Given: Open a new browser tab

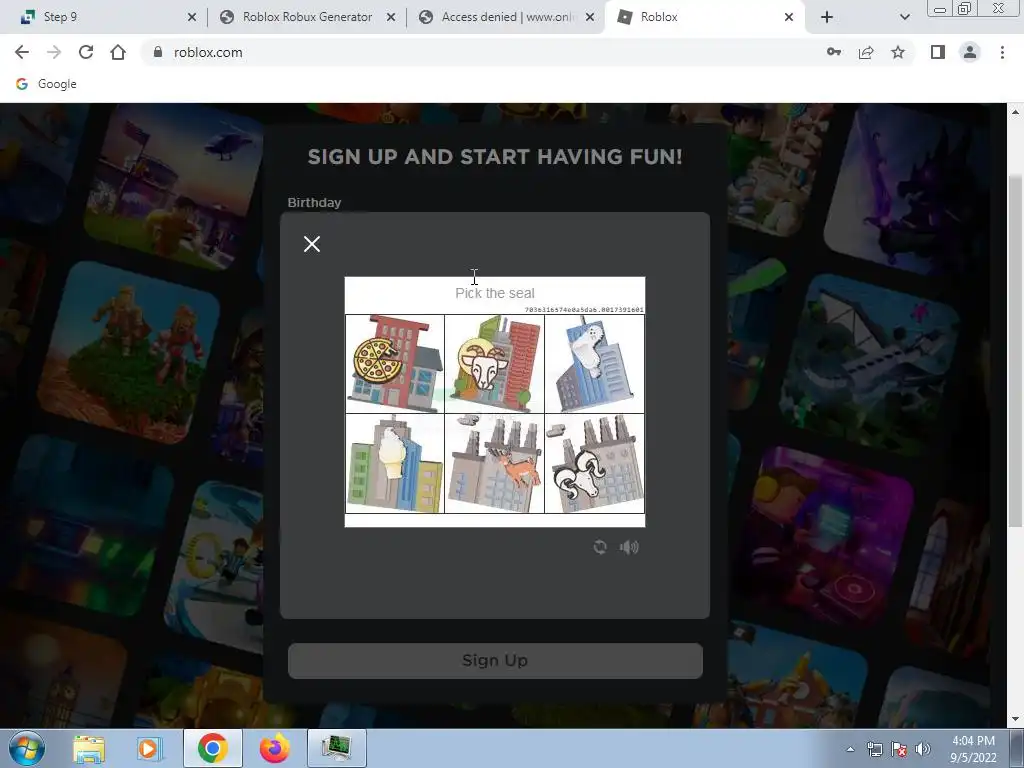Looking at the screenshot, I should 827,17.
